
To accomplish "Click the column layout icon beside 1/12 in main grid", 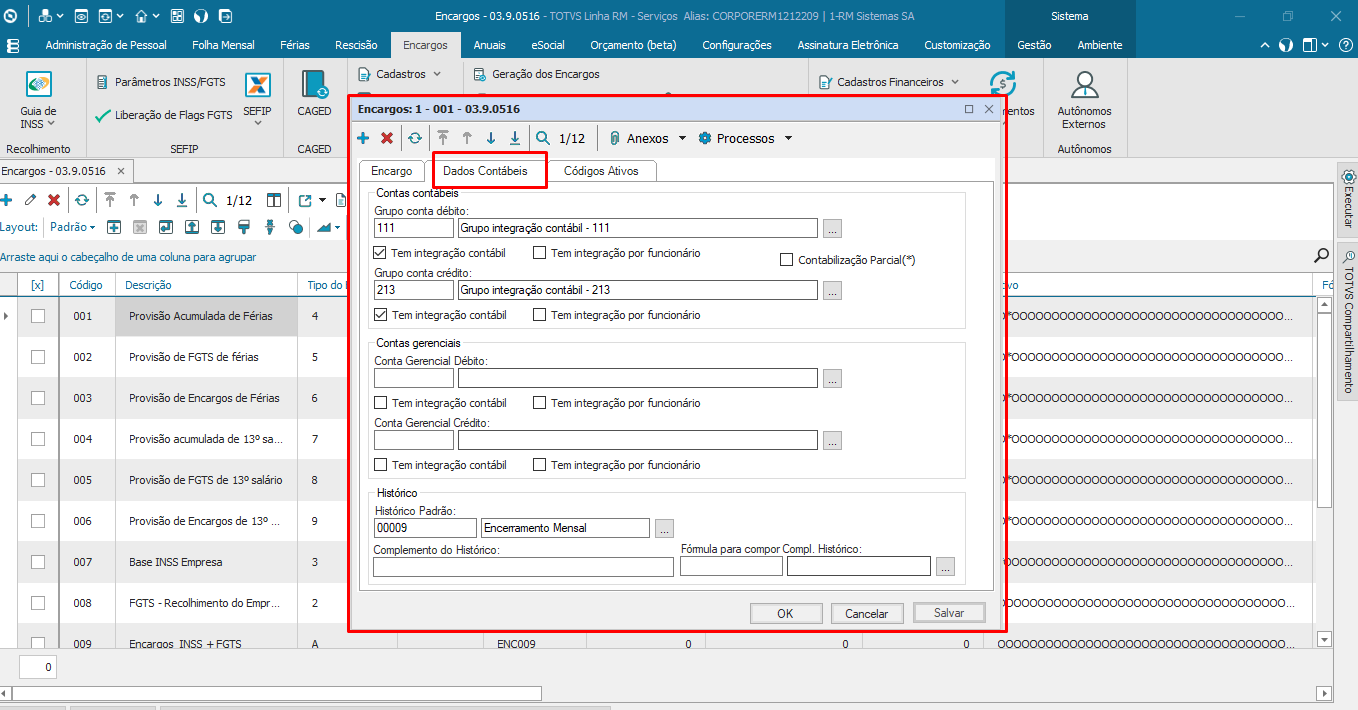I will point(273,200).
